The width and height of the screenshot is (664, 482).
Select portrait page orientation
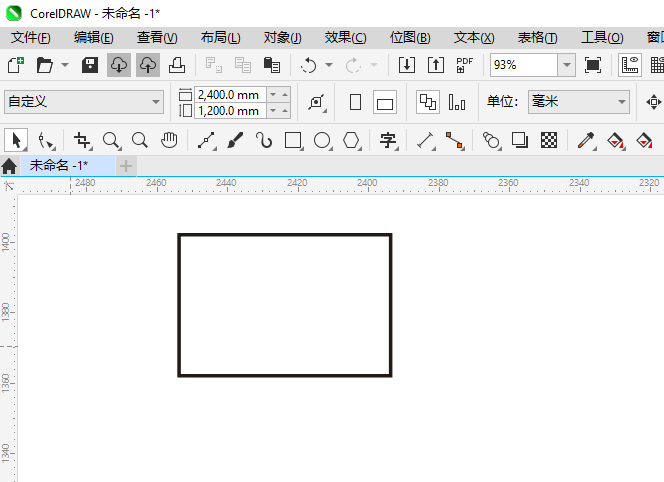(x=355, y=102)
